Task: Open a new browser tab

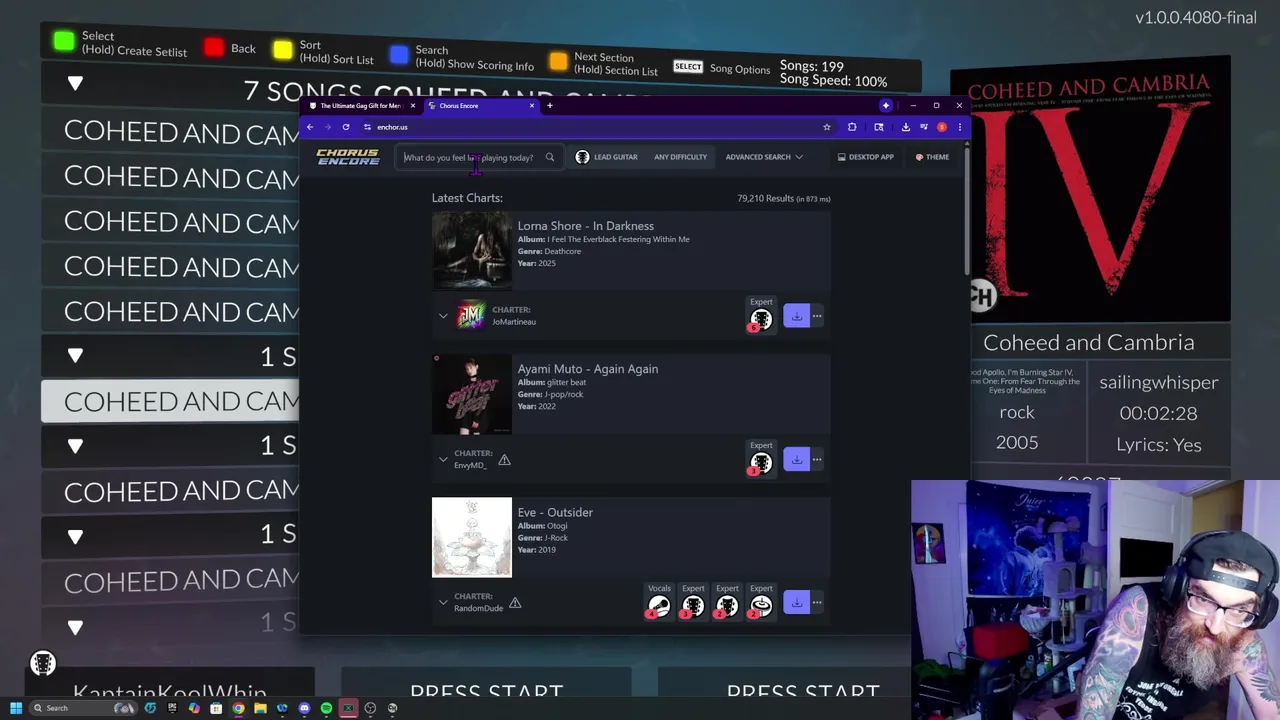Action: [549, 105]
